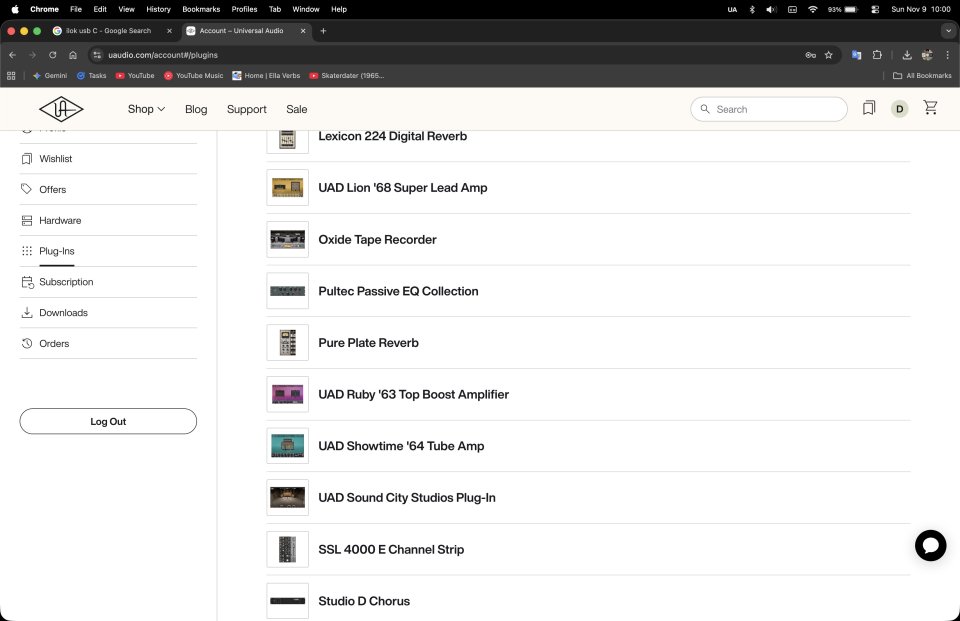
Task: Open the saved items bookmark icon
Action: (x=869, y=108)
